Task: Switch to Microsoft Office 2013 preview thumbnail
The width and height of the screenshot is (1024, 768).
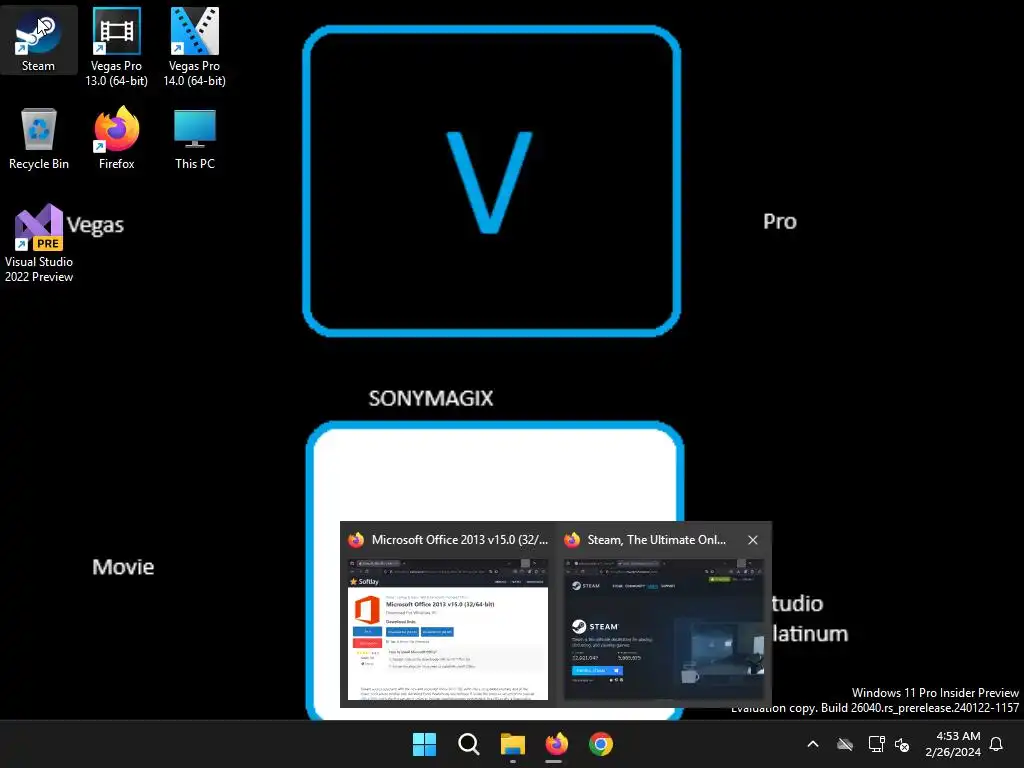Action: [x=448, y=630]
